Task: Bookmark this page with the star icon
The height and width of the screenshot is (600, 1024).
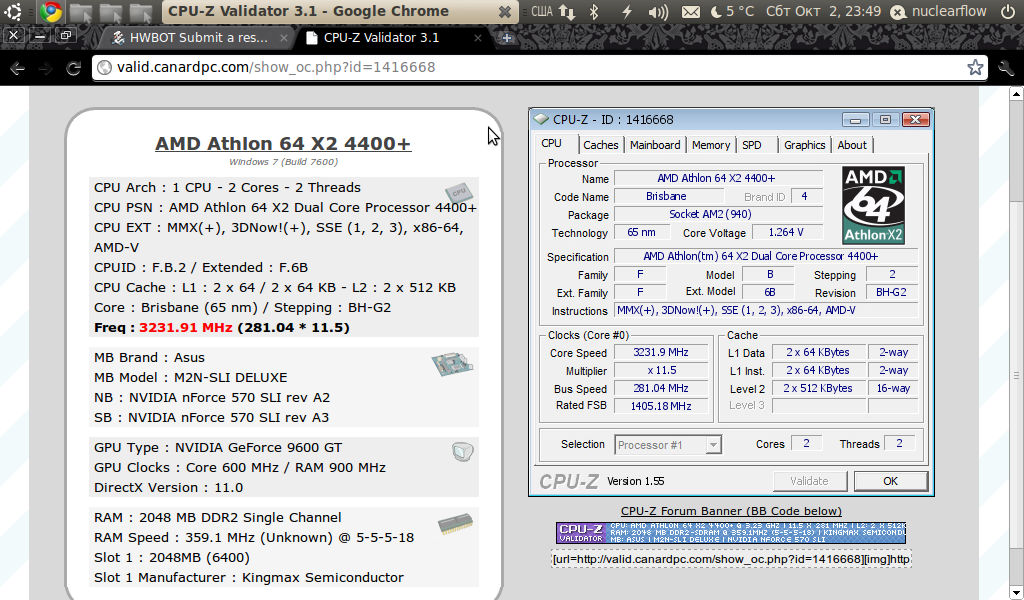Action: (x=975, y=67)
